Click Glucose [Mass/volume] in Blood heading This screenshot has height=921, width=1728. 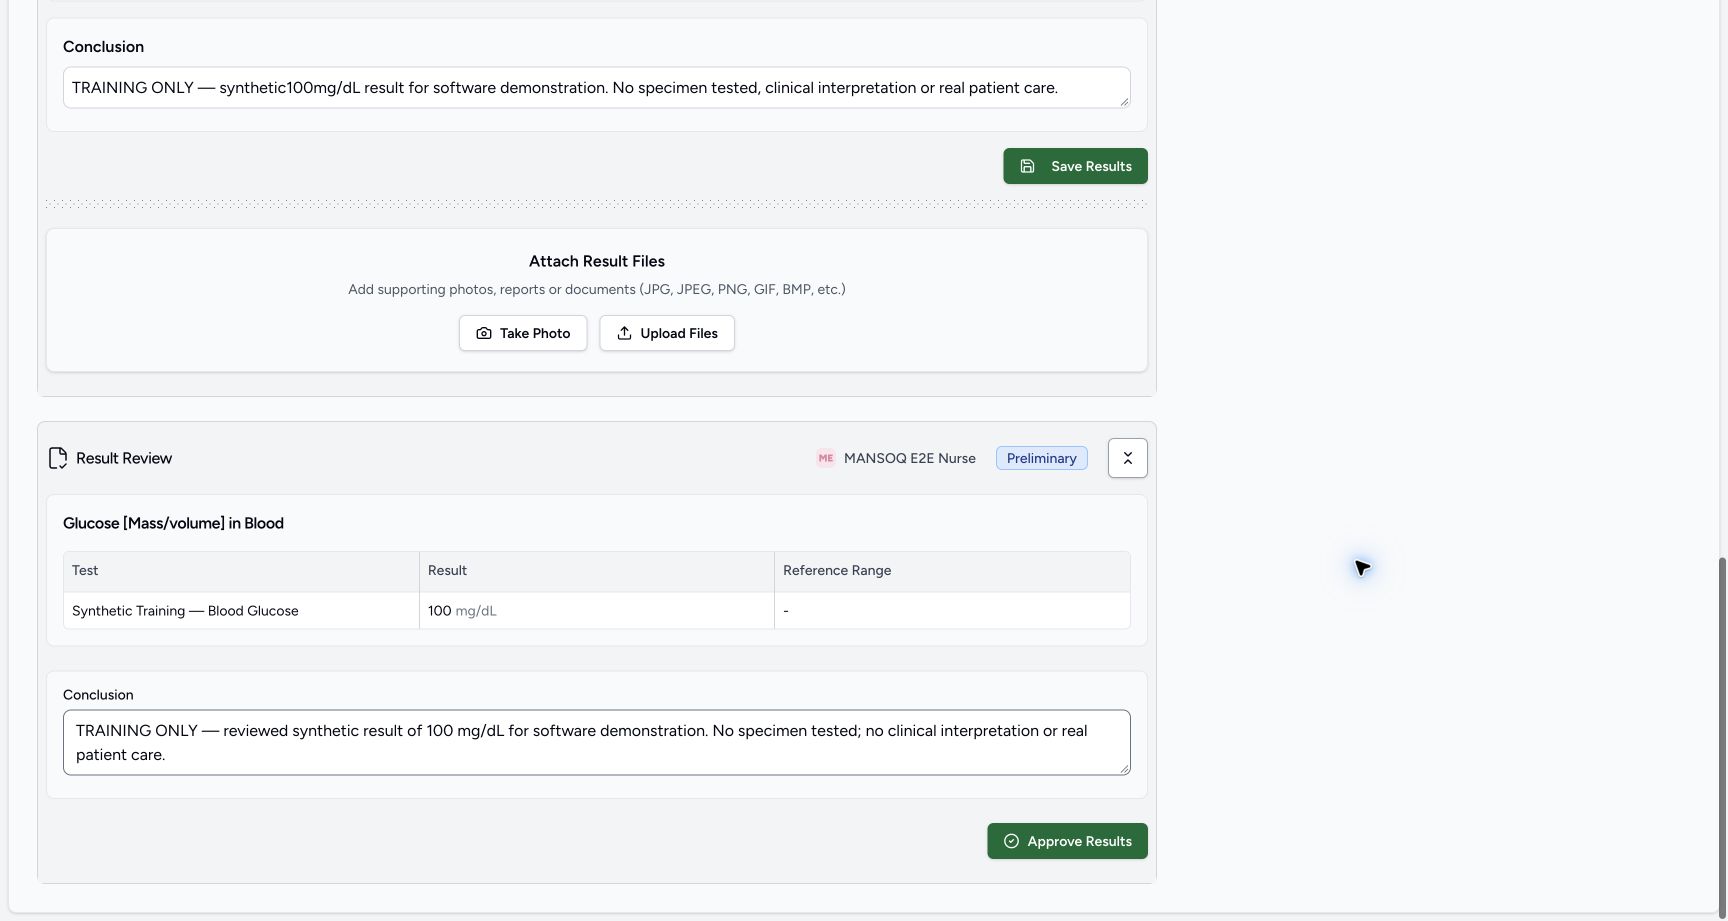pyautogui.click(x=173, y=523)
